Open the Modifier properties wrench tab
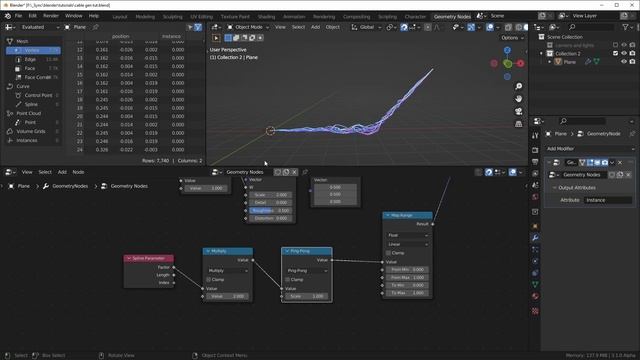The width and height of the screenshot is (640, 360). coord(535,238)
